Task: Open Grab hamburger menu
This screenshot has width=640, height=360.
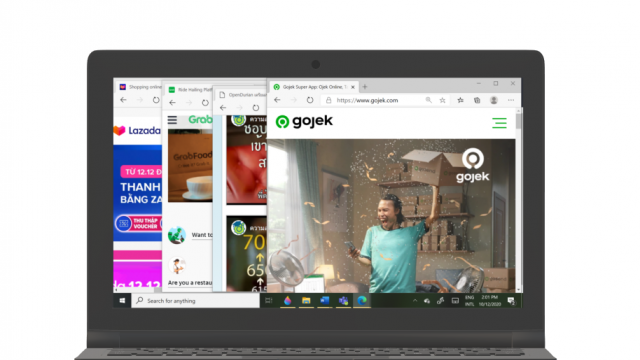Action: (x=172, y=120)
